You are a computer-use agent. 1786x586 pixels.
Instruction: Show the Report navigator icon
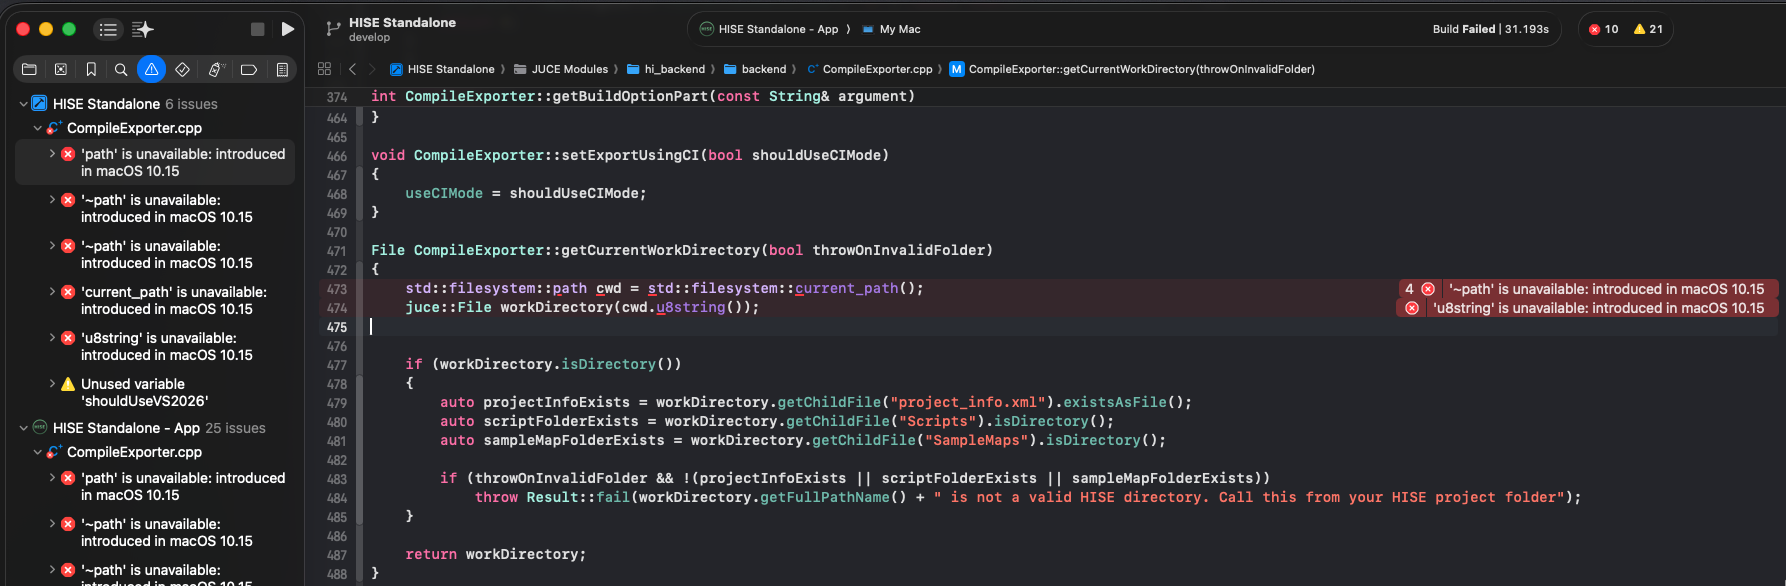click(282, 69)
